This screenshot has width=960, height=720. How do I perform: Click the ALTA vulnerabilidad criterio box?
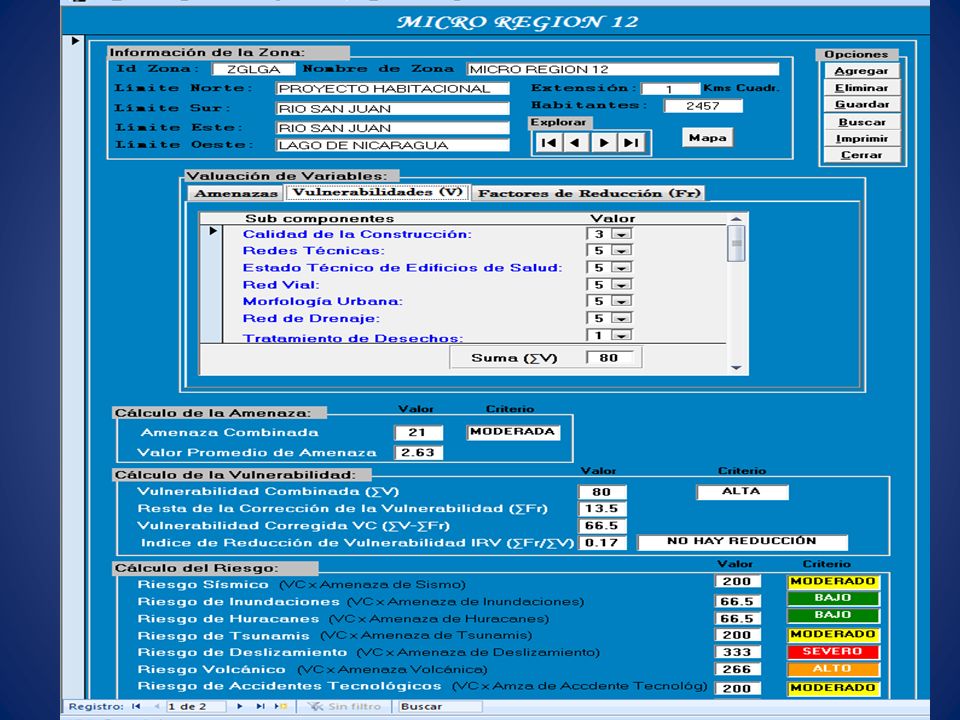742,492
